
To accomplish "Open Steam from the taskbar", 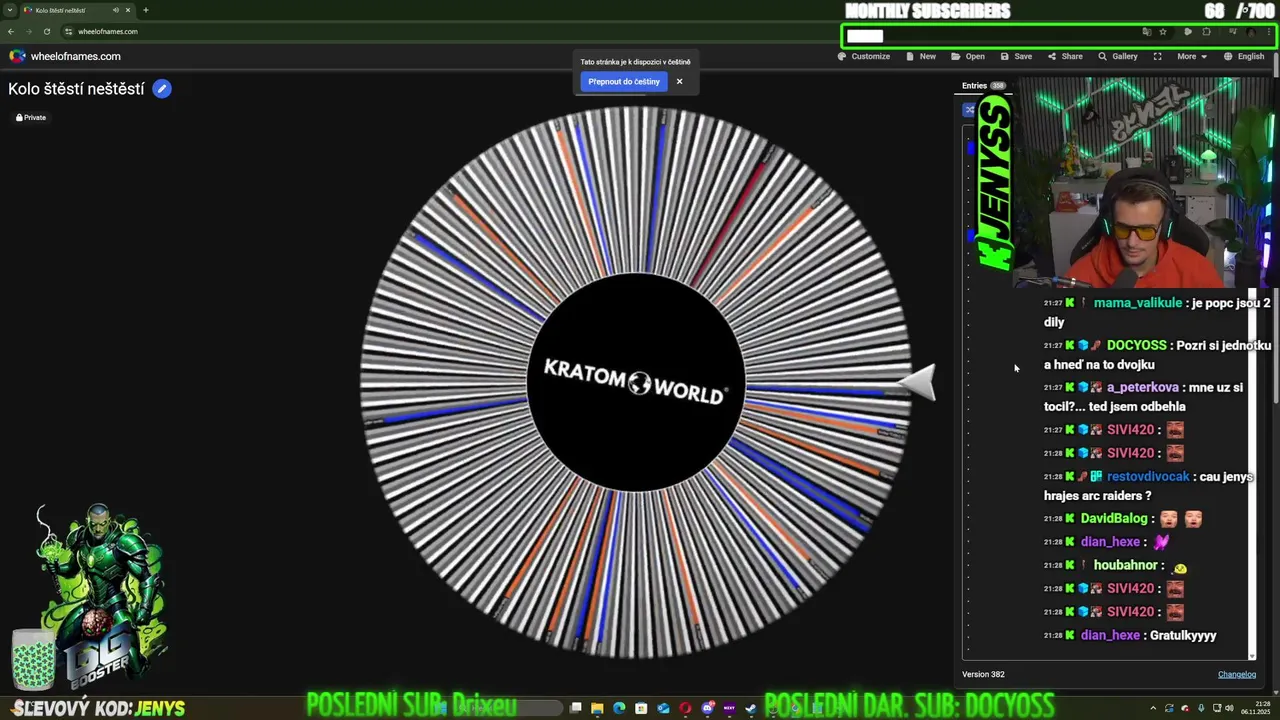I will point(751,709).
